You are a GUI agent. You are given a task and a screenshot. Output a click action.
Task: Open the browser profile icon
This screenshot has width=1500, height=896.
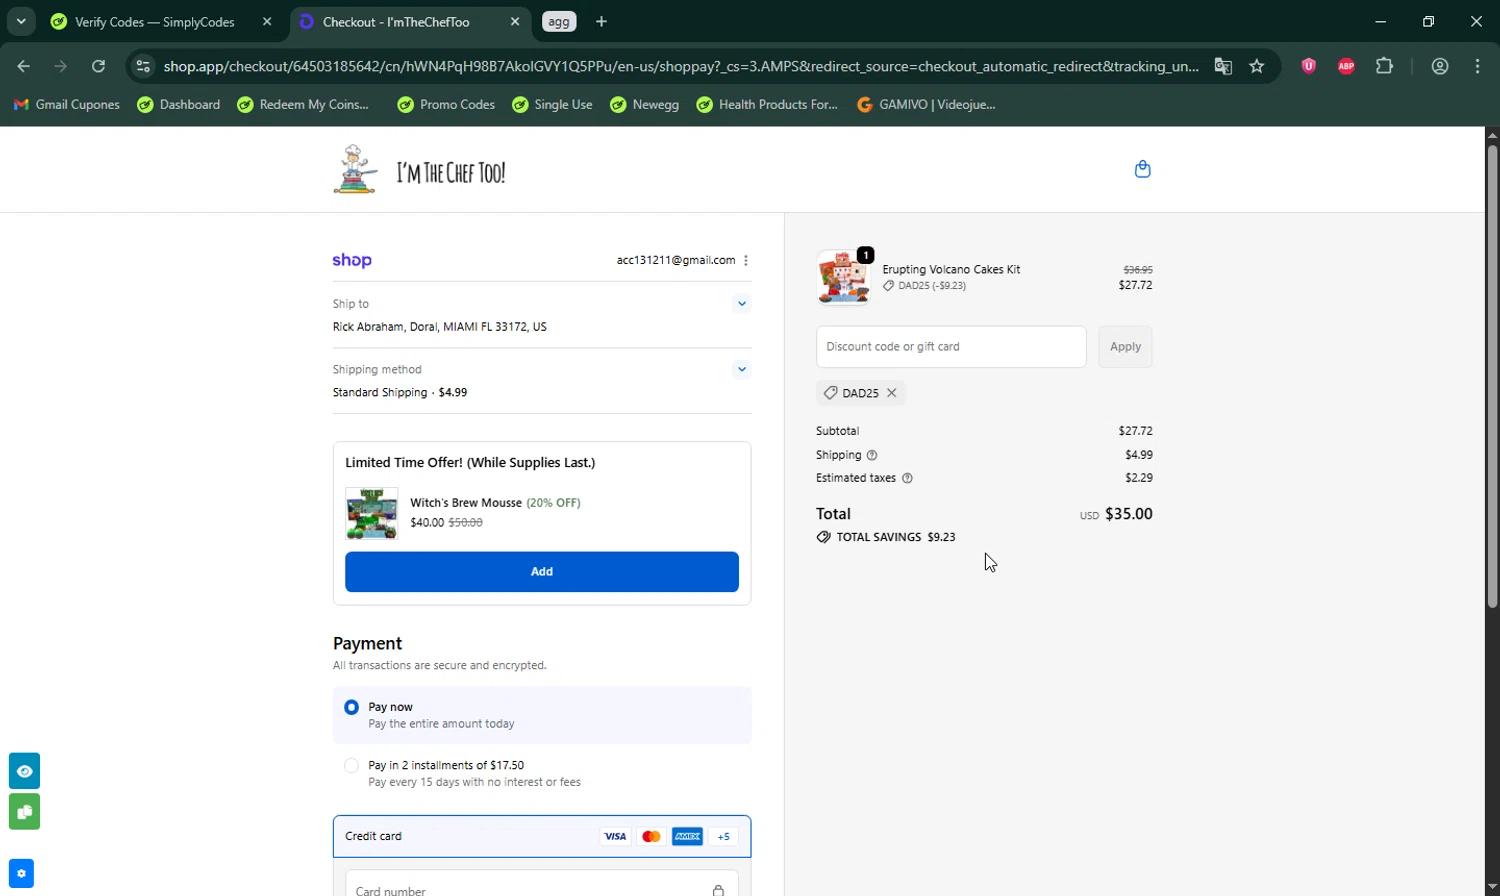click(x=1440, y=66)
